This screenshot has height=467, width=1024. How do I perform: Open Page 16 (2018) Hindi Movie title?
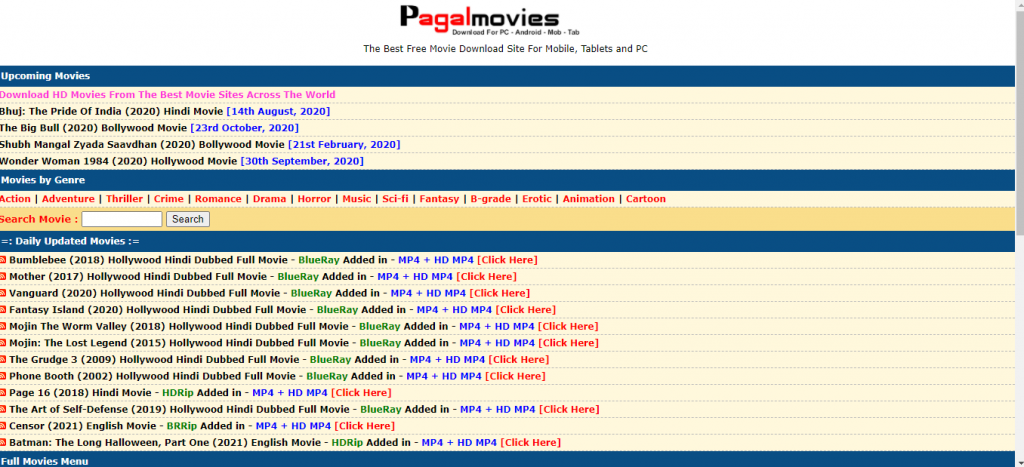coord(80,393)
